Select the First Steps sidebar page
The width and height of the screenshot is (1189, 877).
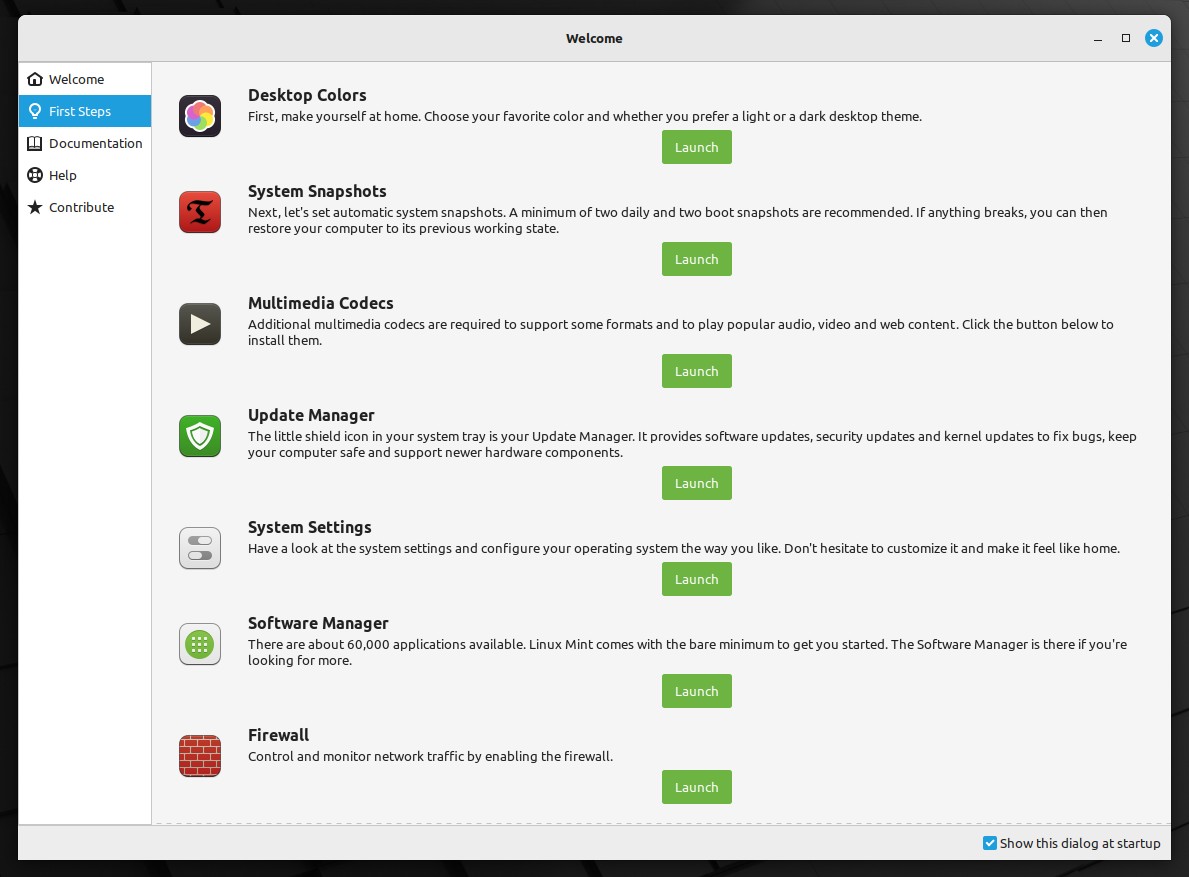pyautogui.click(x=85, y=111)
